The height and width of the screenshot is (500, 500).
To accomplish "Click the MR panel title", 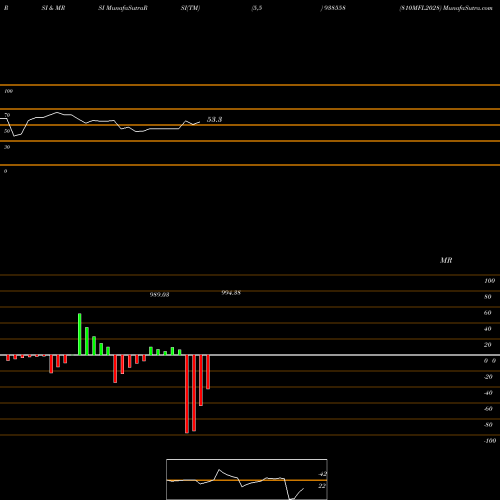I will [x=446, y=260].
